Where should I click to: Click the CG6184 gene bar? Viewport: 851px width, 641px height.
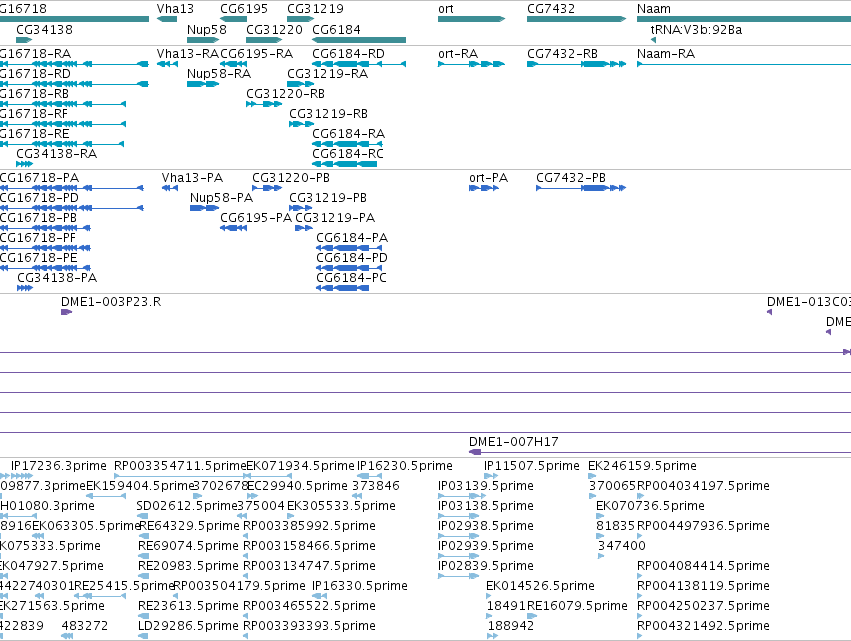click(x=359, y=40)
